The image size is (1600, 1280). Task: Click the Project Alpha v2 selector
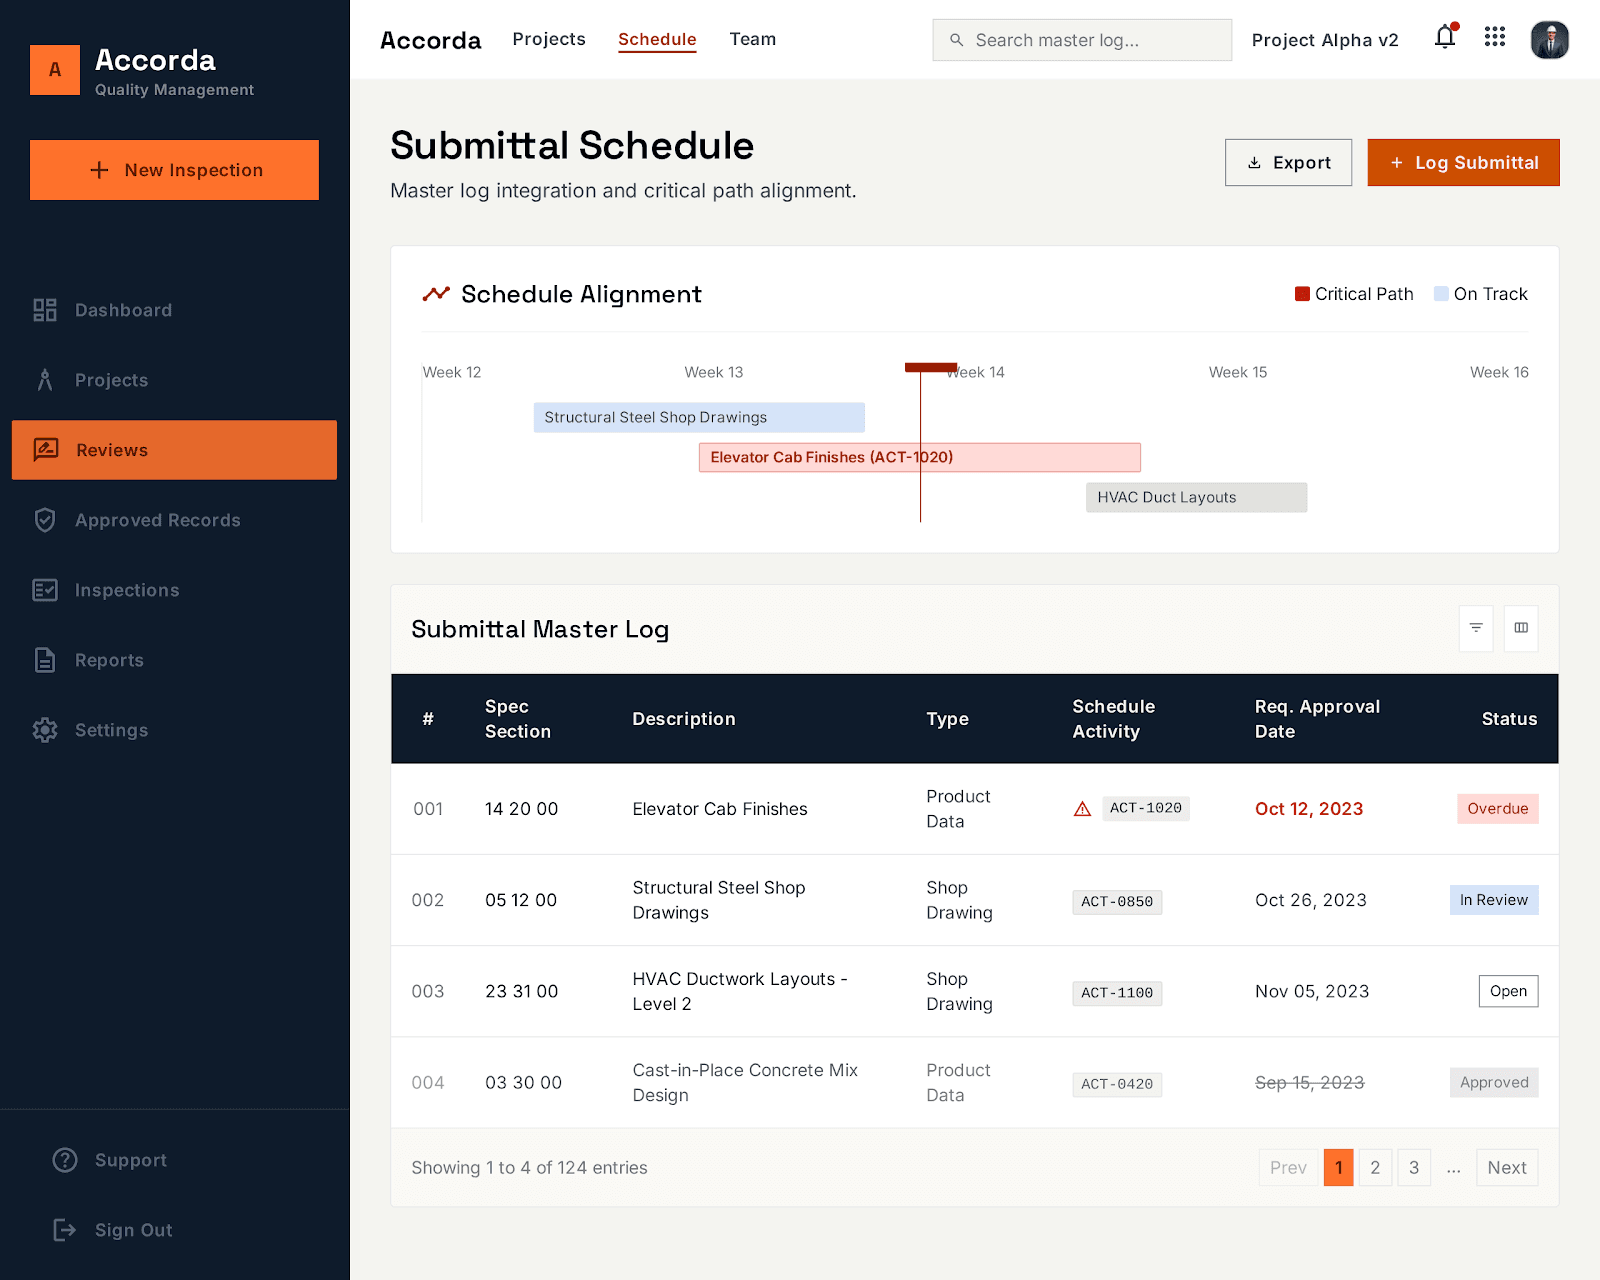pyautogui.click(x=1325, y=40)
